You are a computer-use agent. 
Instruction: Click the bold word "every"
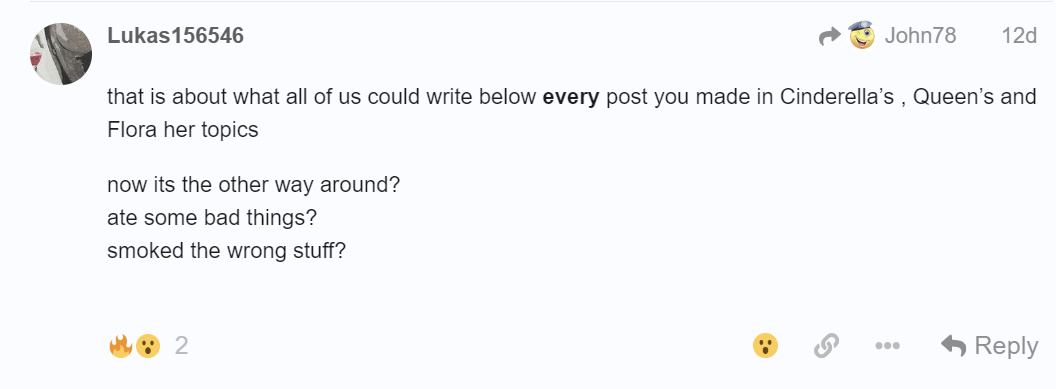[x=571, y=97]
